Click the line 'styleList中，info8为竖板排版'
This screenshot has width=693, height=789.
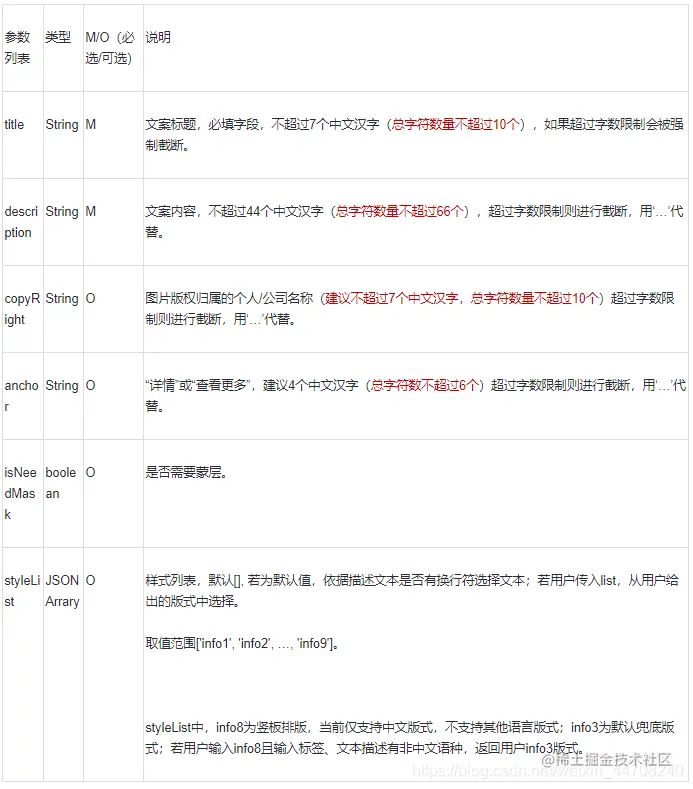tap(410, 728)
